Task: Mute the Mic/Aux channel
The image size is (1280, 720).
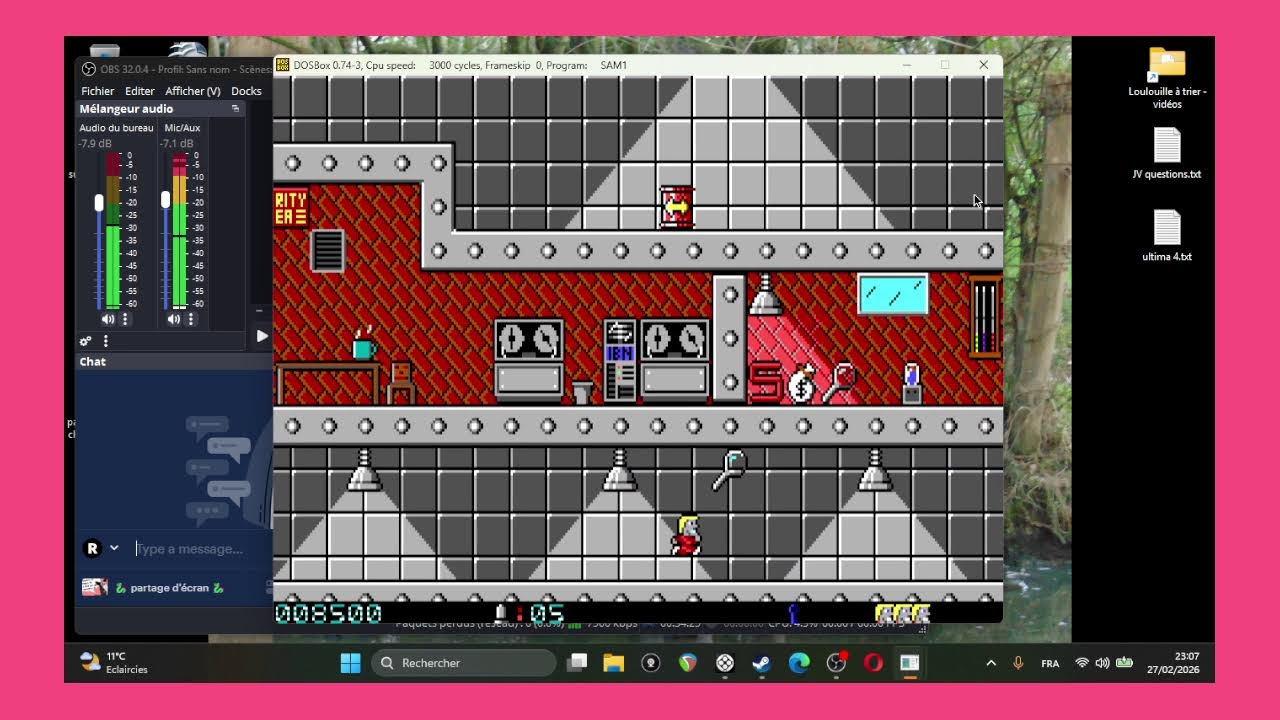Action: click(x=174, y=319)
